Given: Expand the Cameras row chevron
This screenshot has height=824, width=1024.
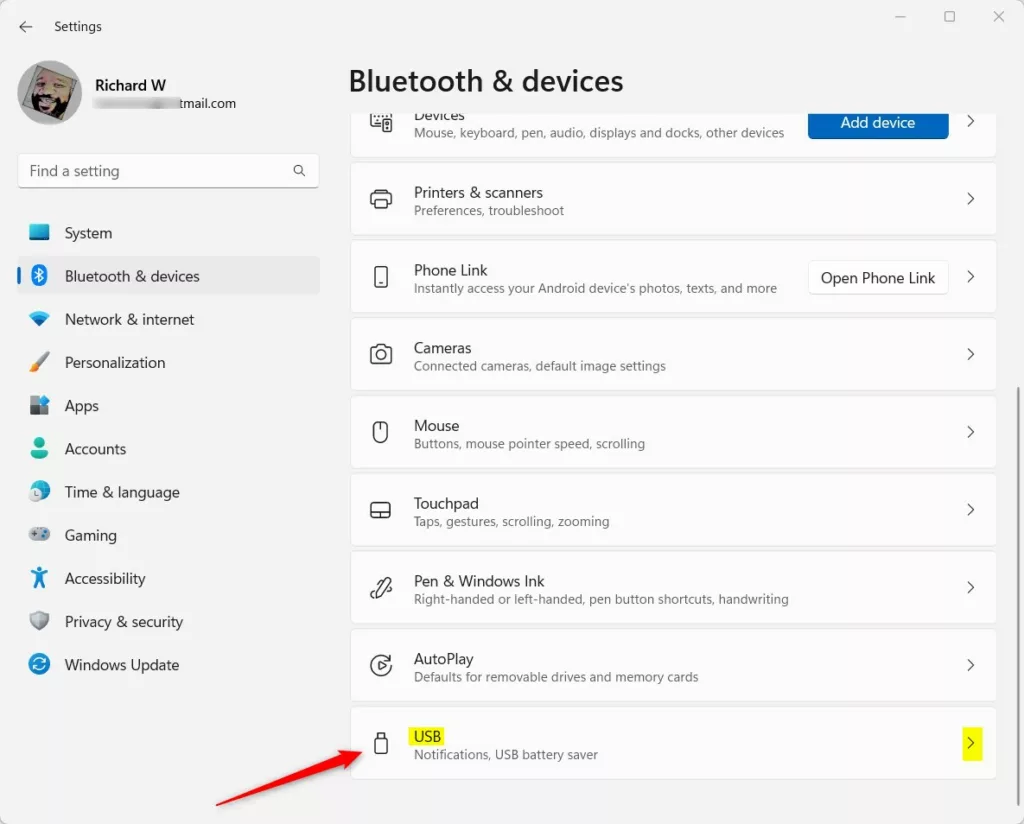Looking at the screenshot, I should 971,355.
